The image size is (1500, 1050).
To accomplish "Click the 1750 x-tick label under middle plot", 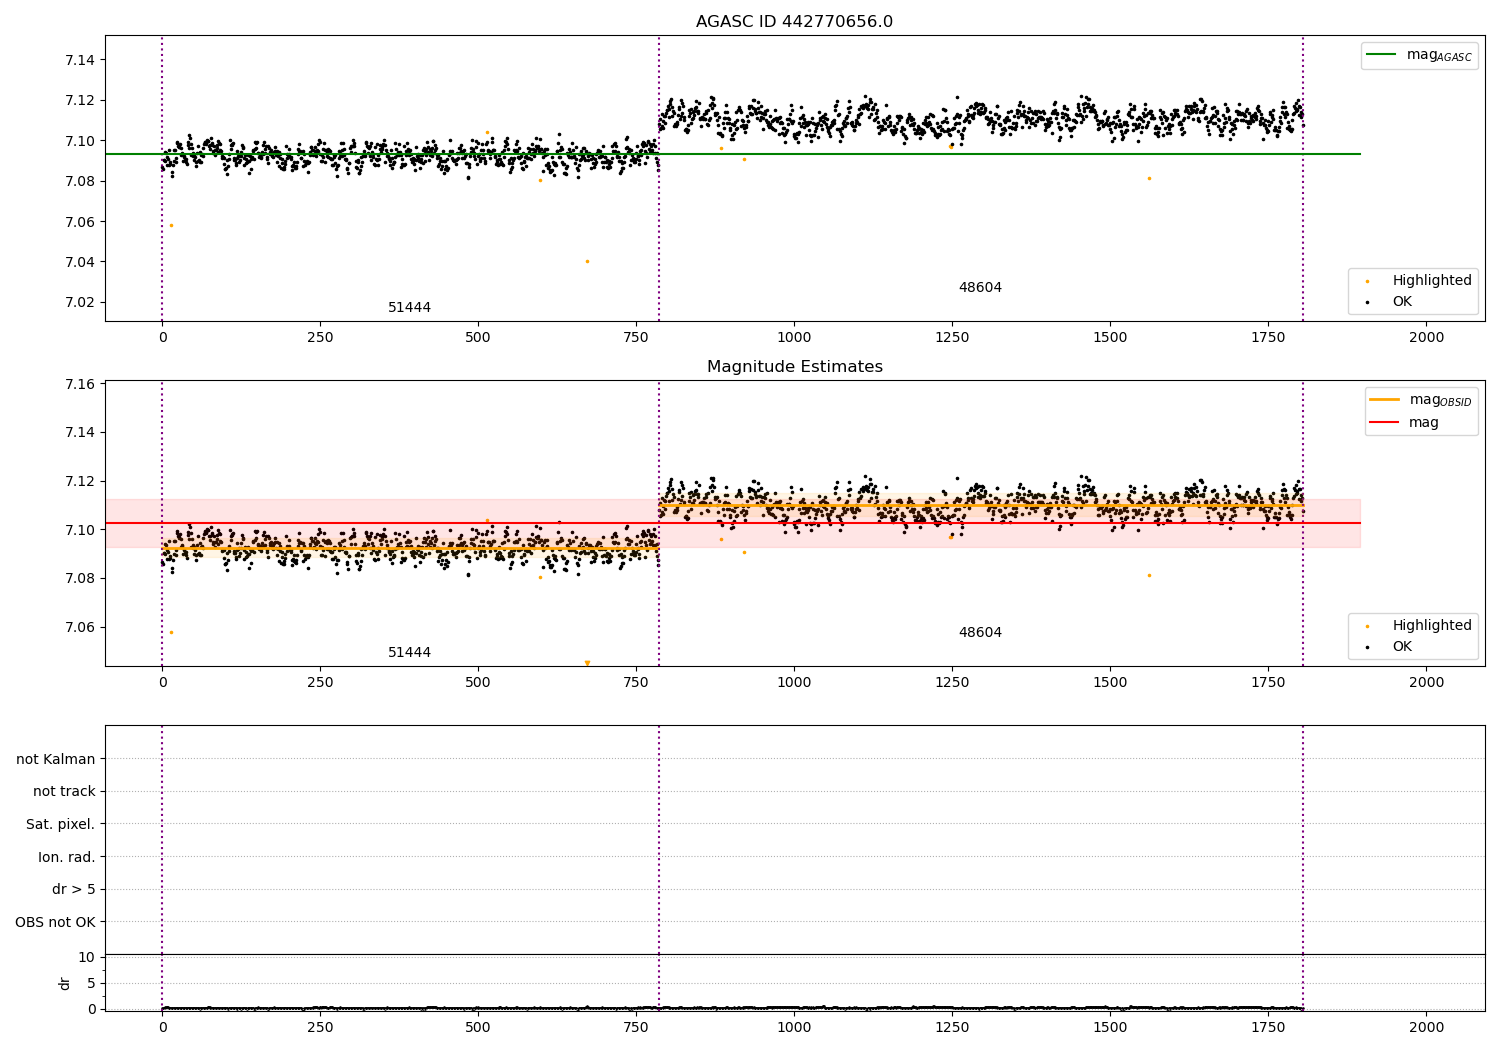I will click(x=1268, y=683).
